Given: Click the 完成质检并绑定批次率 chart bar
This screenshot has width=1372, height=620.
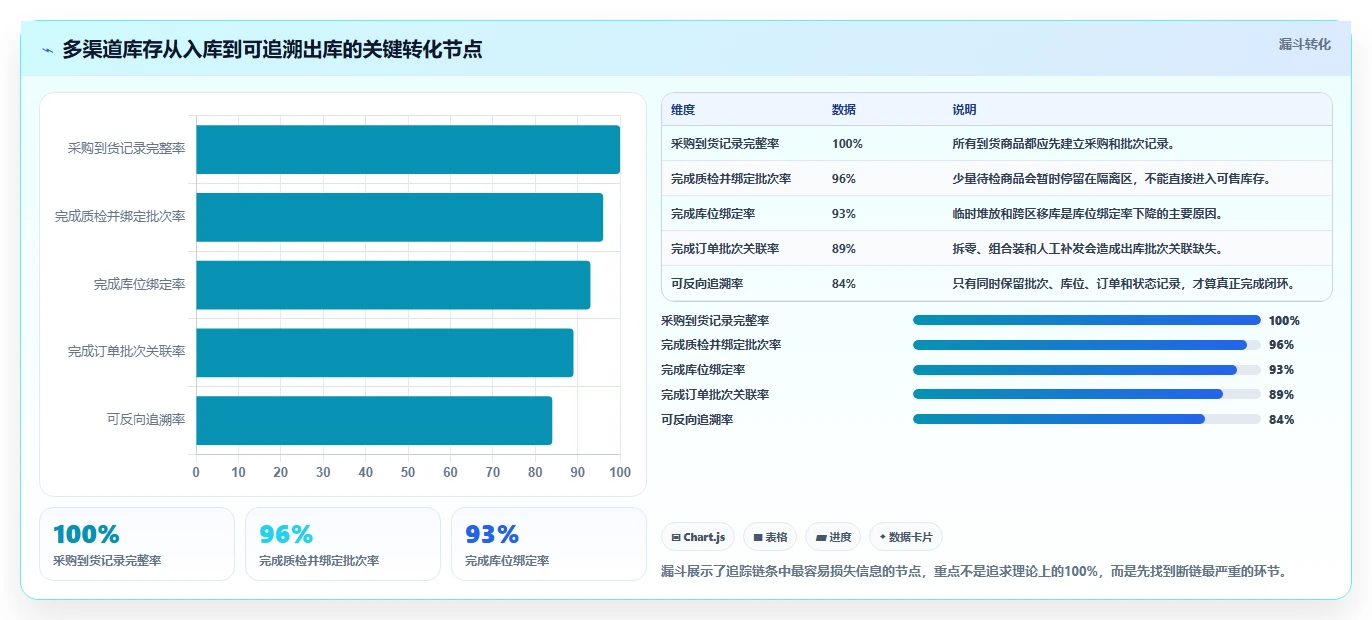Looking at the screenshot, I should pyautogui.click(x=399, y=217).
